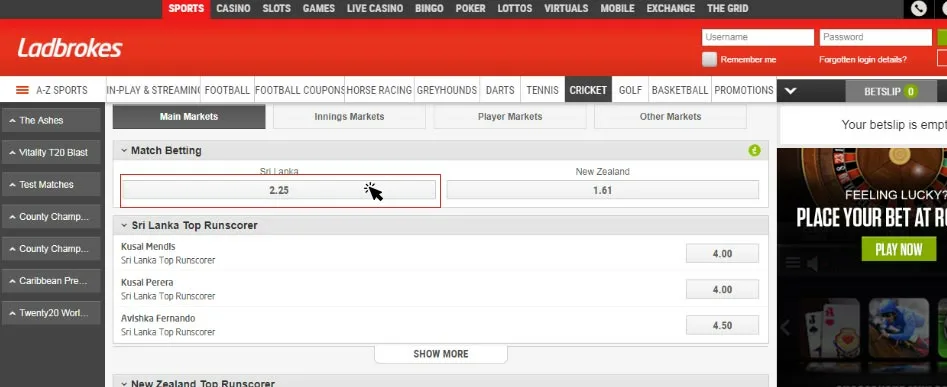Click the casino ad mute speaker icon
This screenshot has height=387, width=947.
[812, 263]
